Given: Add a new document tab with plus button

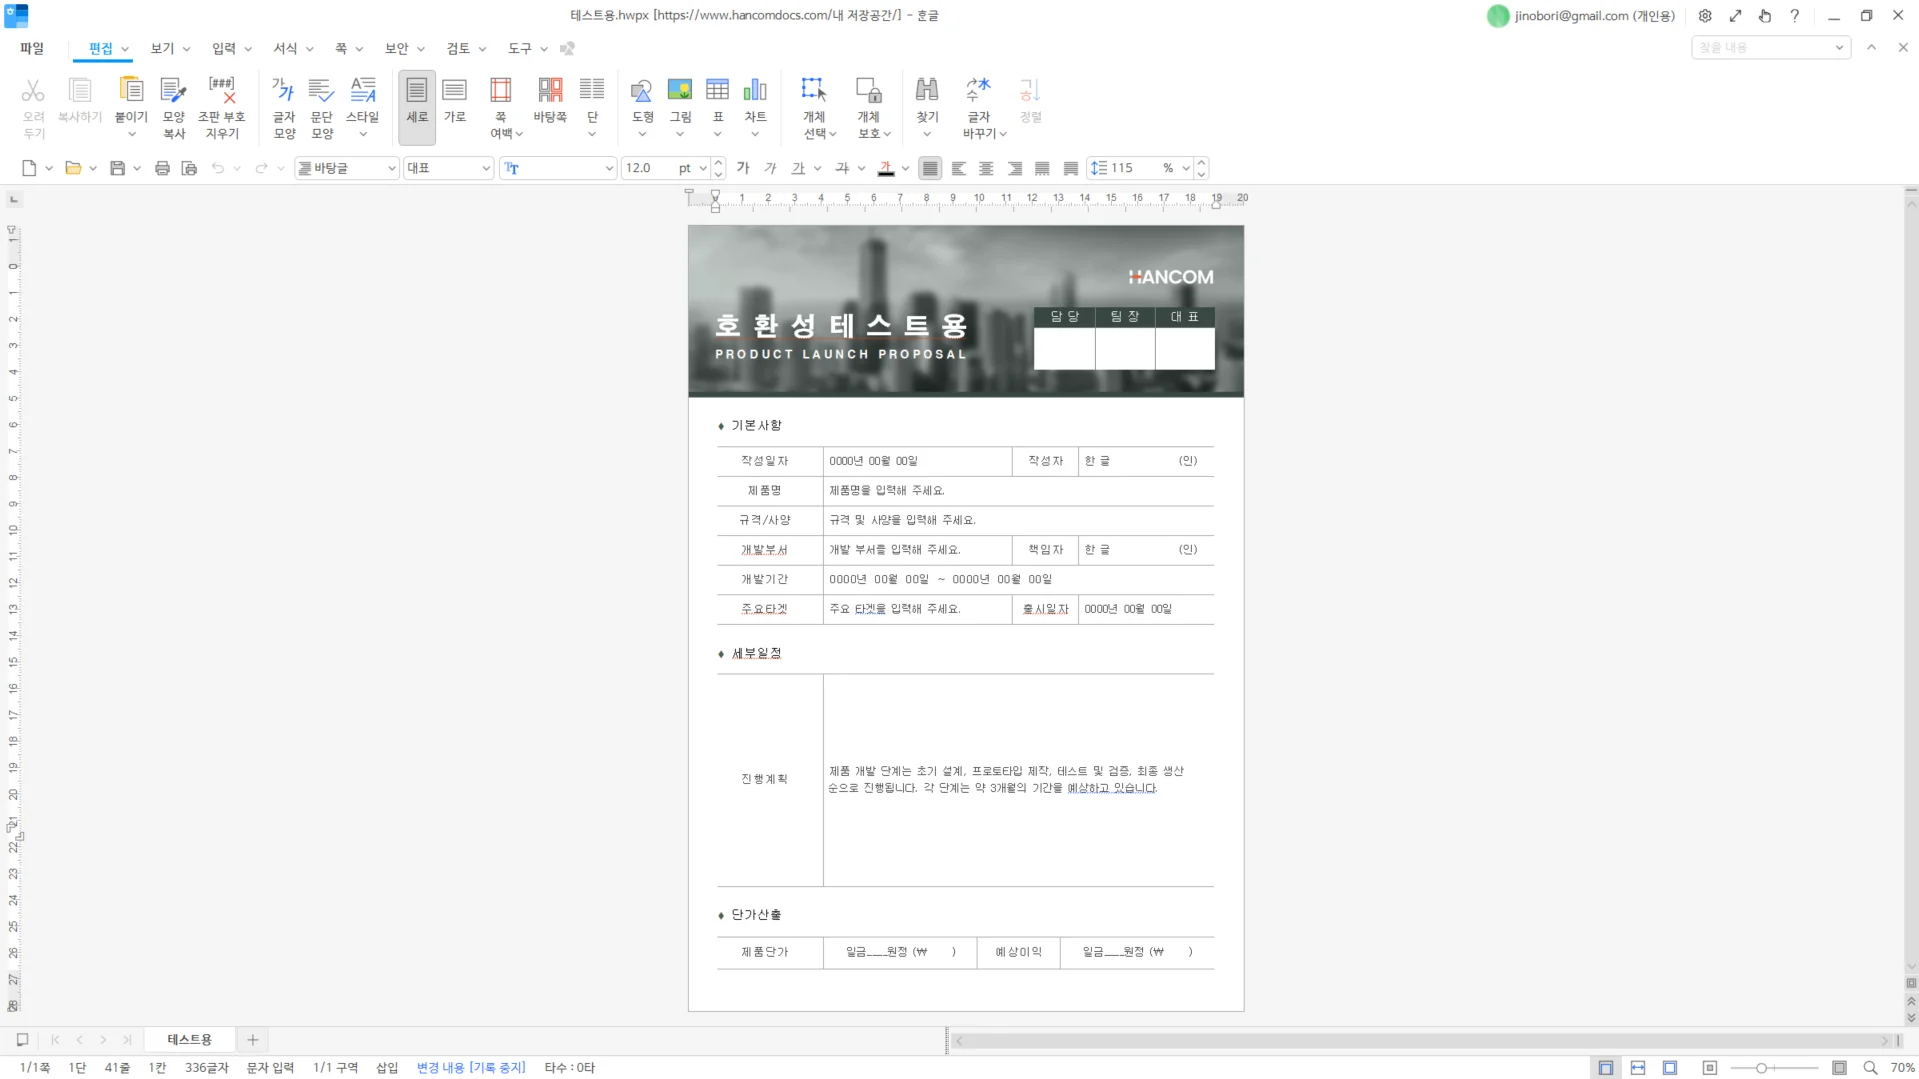Looking at the screenshot, I should point(253,1040).
